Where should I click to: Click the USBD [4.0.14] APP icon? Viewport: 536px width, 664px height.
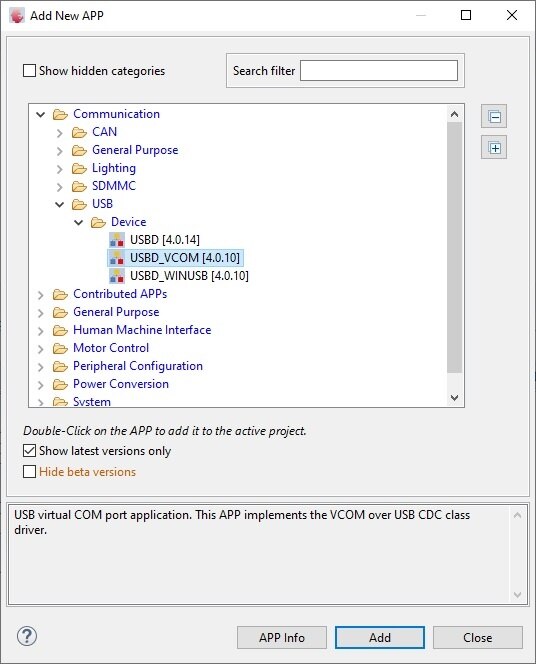(117, 240)
